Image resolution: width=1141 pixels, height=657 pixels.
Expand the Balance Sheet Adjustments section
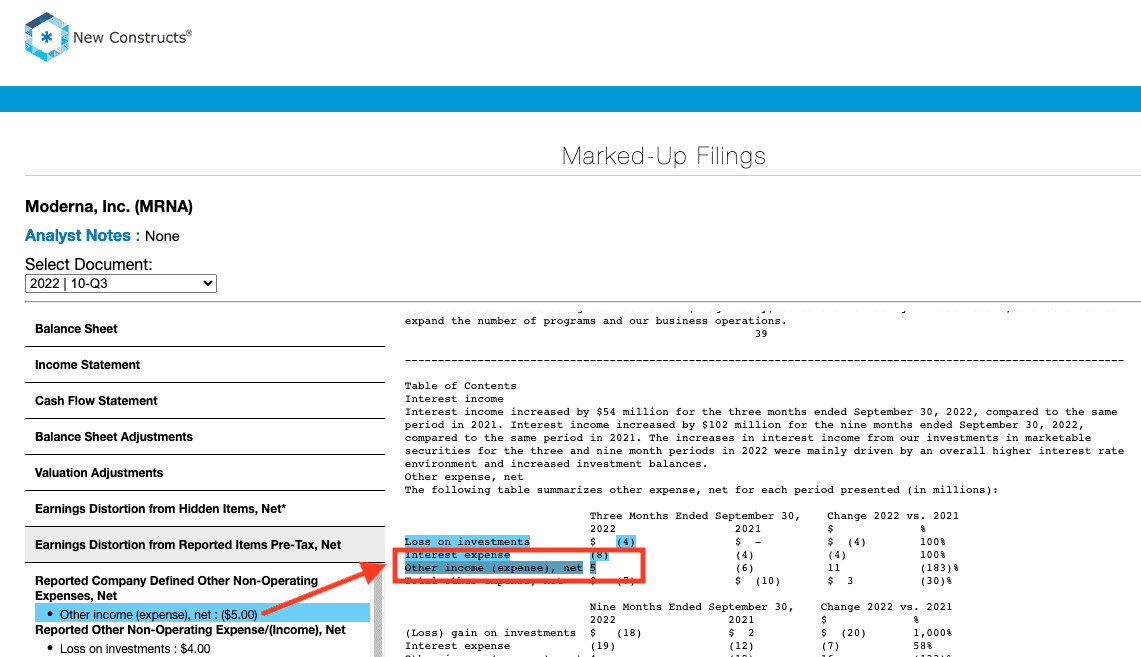point(204,437)
